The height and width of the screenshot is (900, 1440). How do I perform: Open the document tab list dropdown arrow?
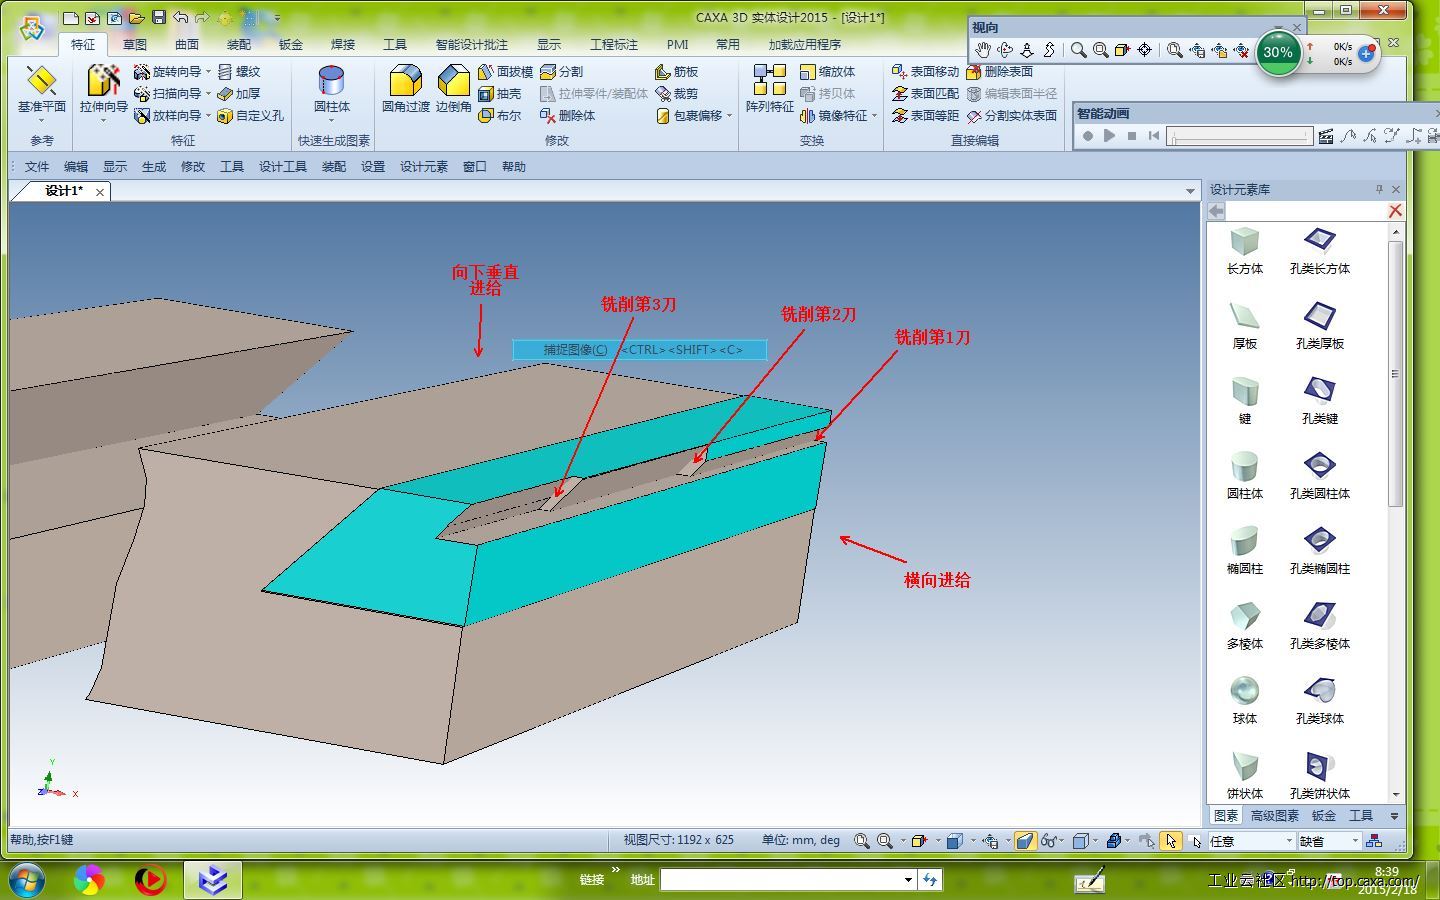point(1190,191)
